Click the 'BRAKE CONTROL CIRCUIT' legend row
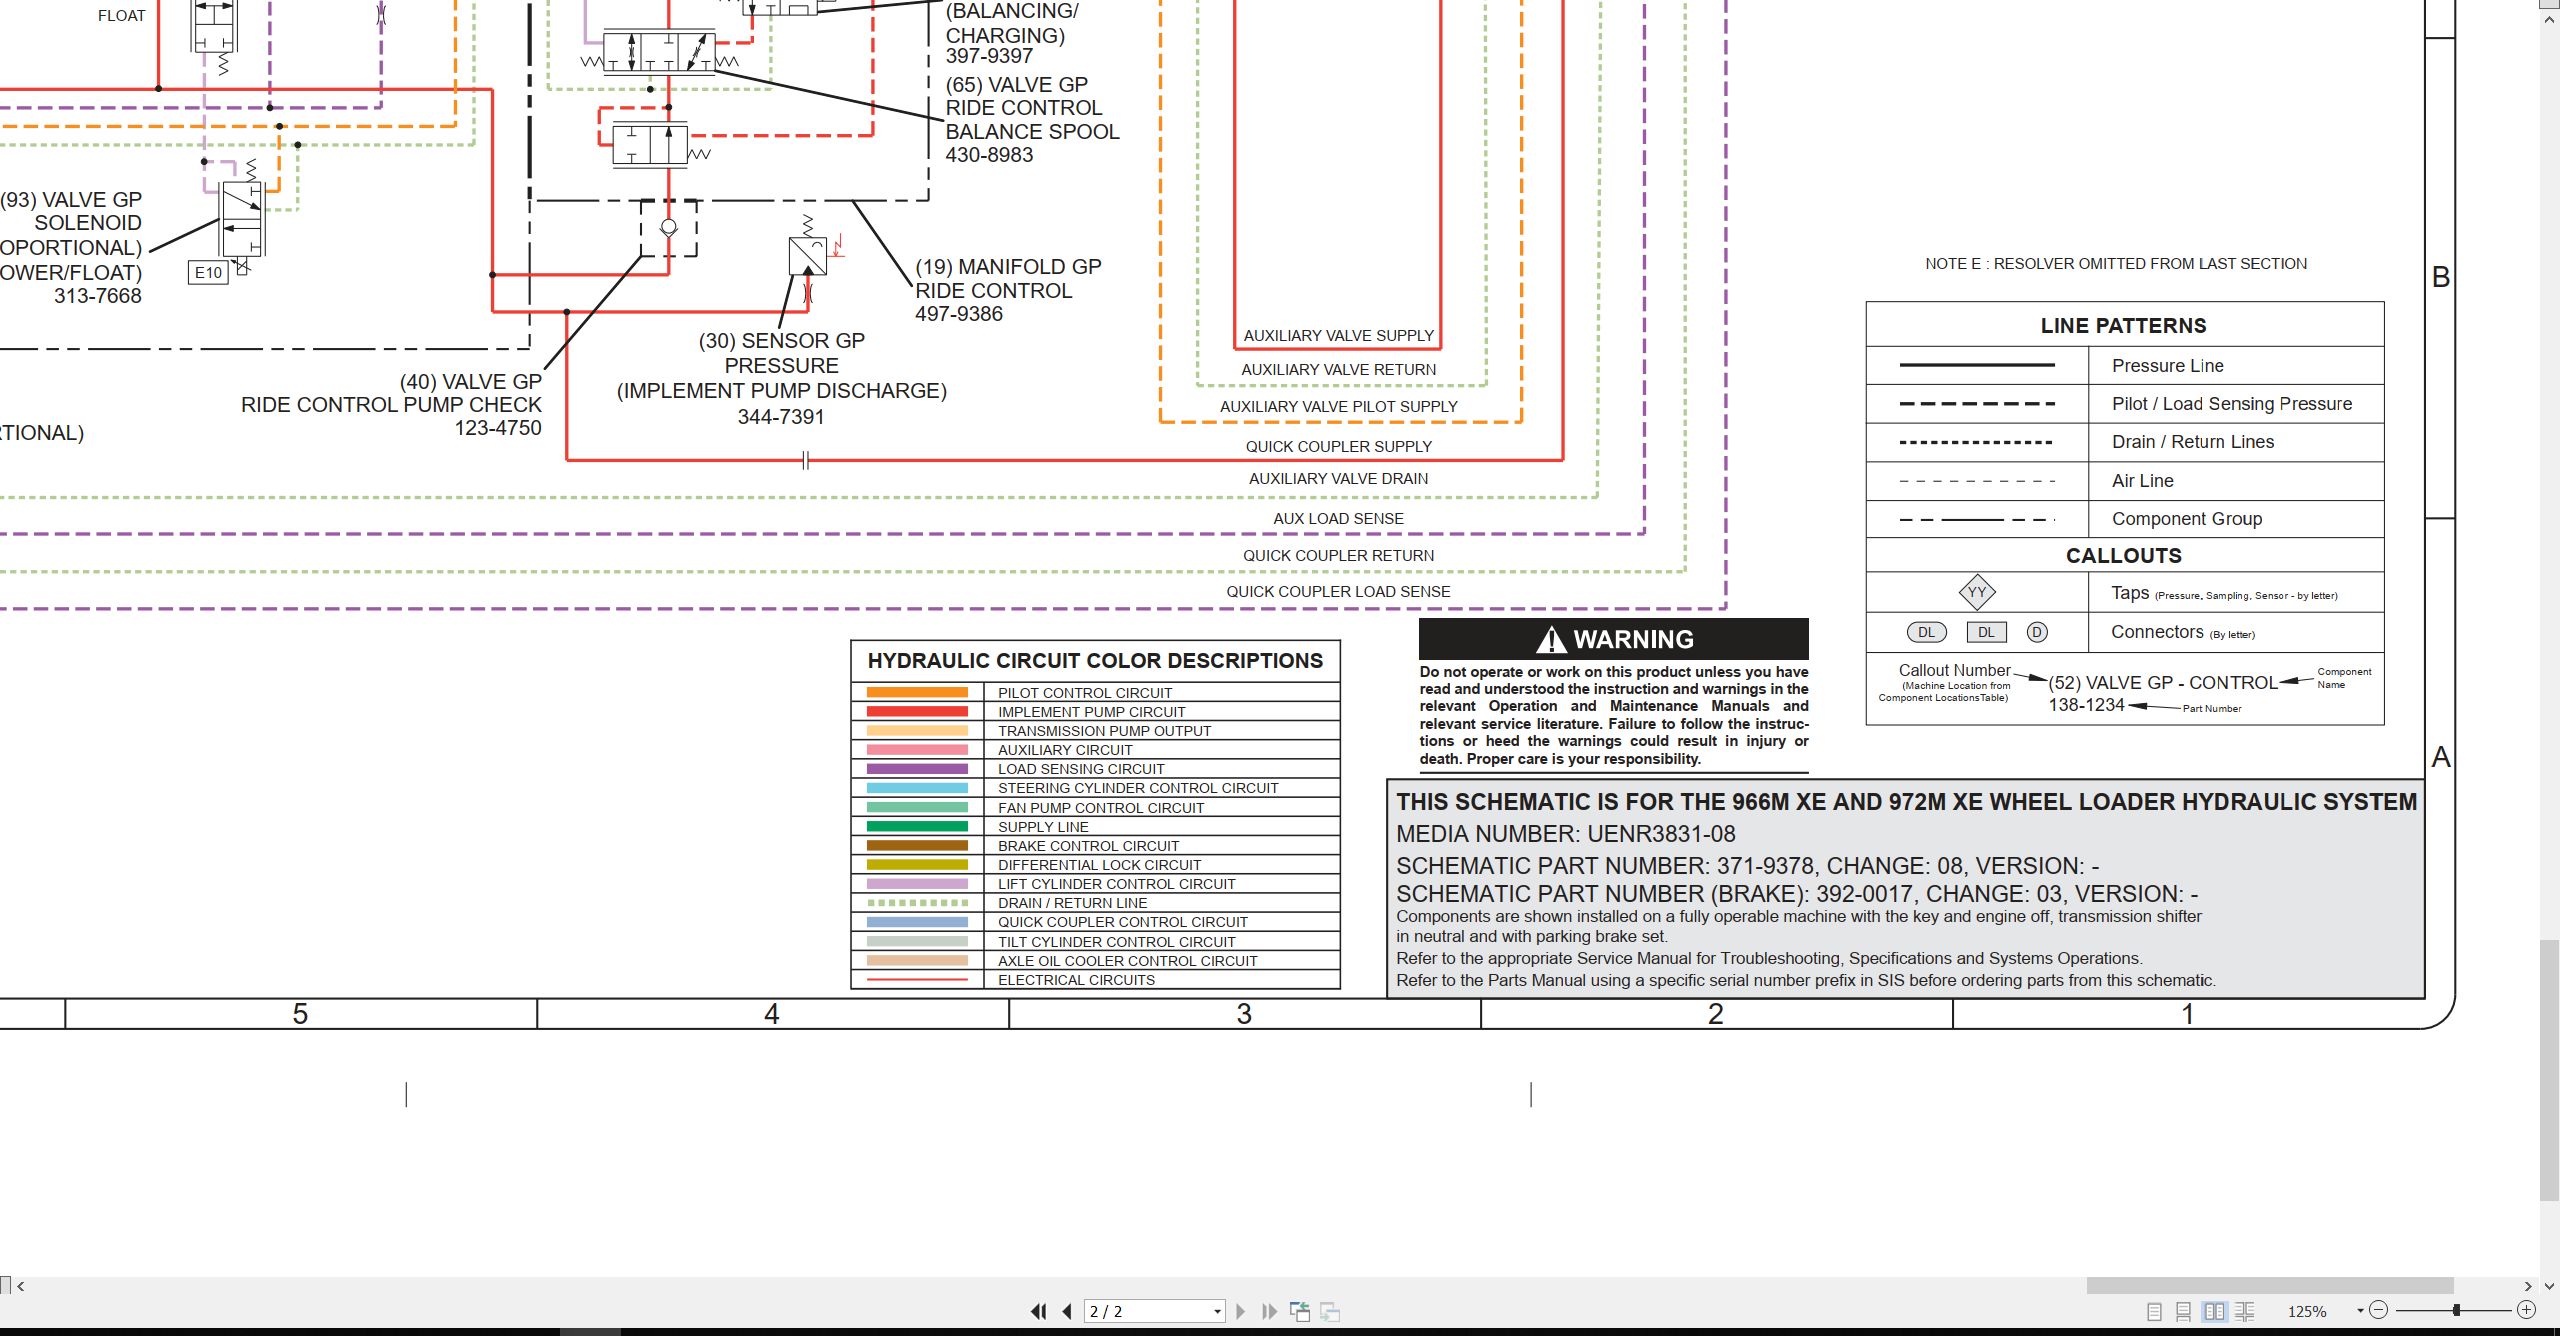 coord(1095,846)
